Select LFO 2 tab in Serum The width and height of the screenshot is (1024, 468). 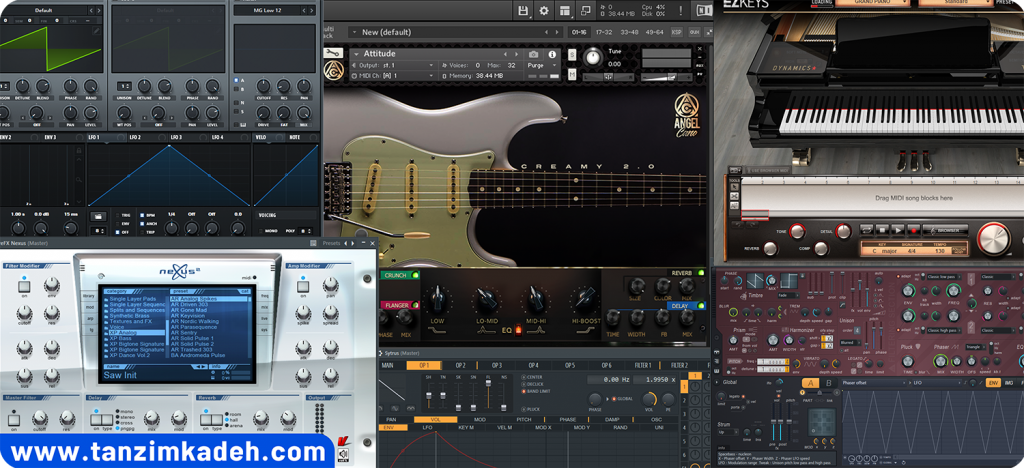(136, 138)
